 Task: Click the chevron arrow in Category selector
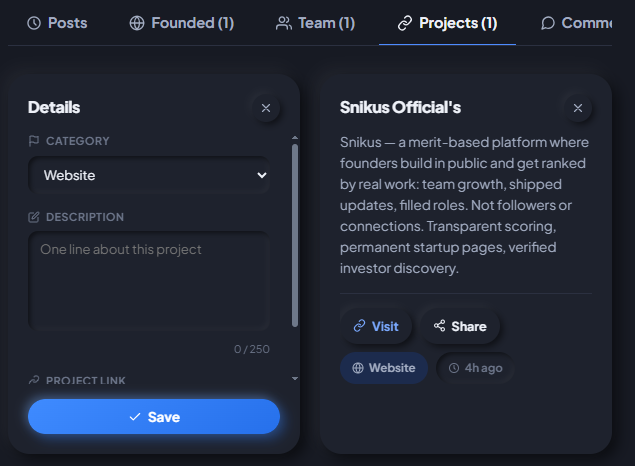[x=262, y=175]
